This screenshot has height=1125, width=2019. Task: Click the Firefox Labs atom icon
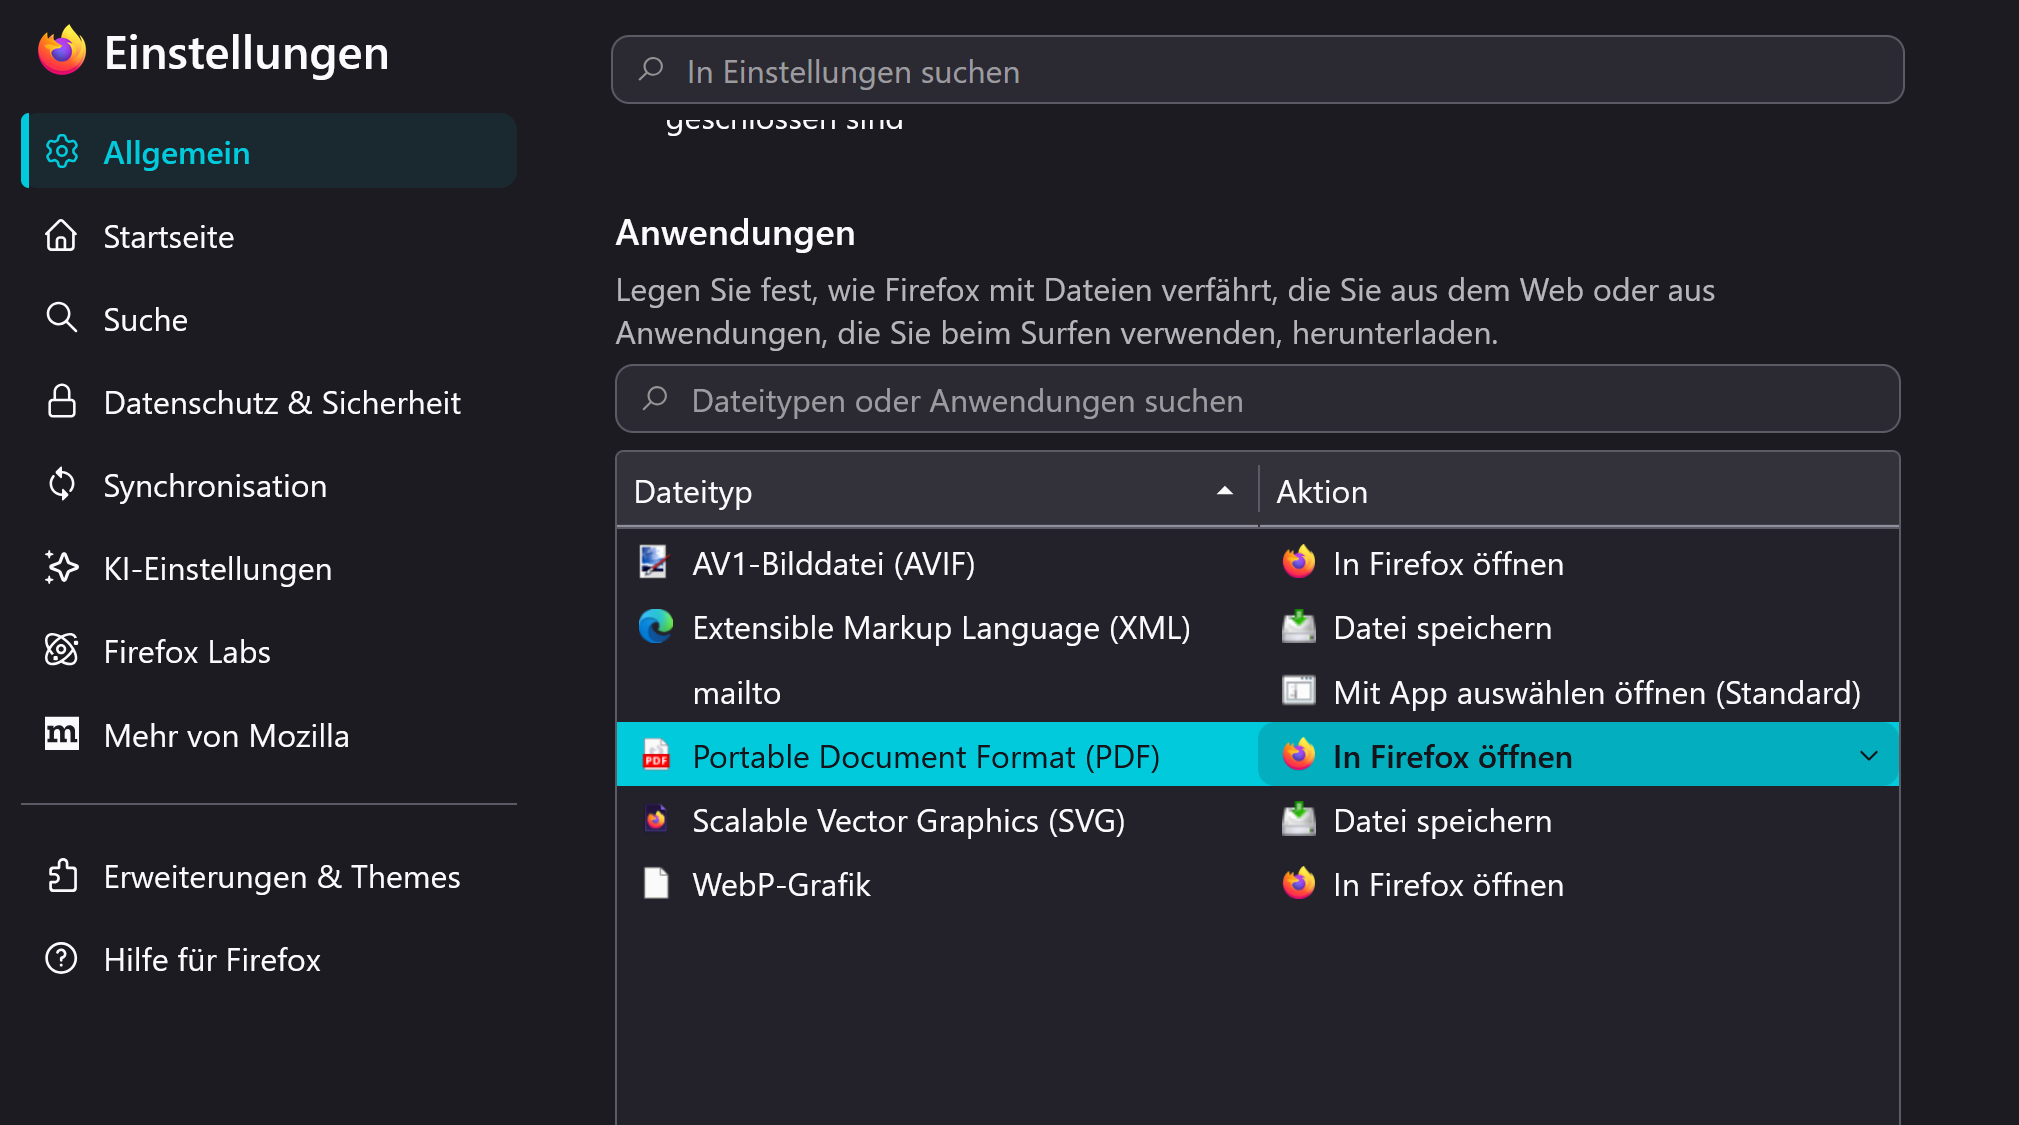coord(62,651)
